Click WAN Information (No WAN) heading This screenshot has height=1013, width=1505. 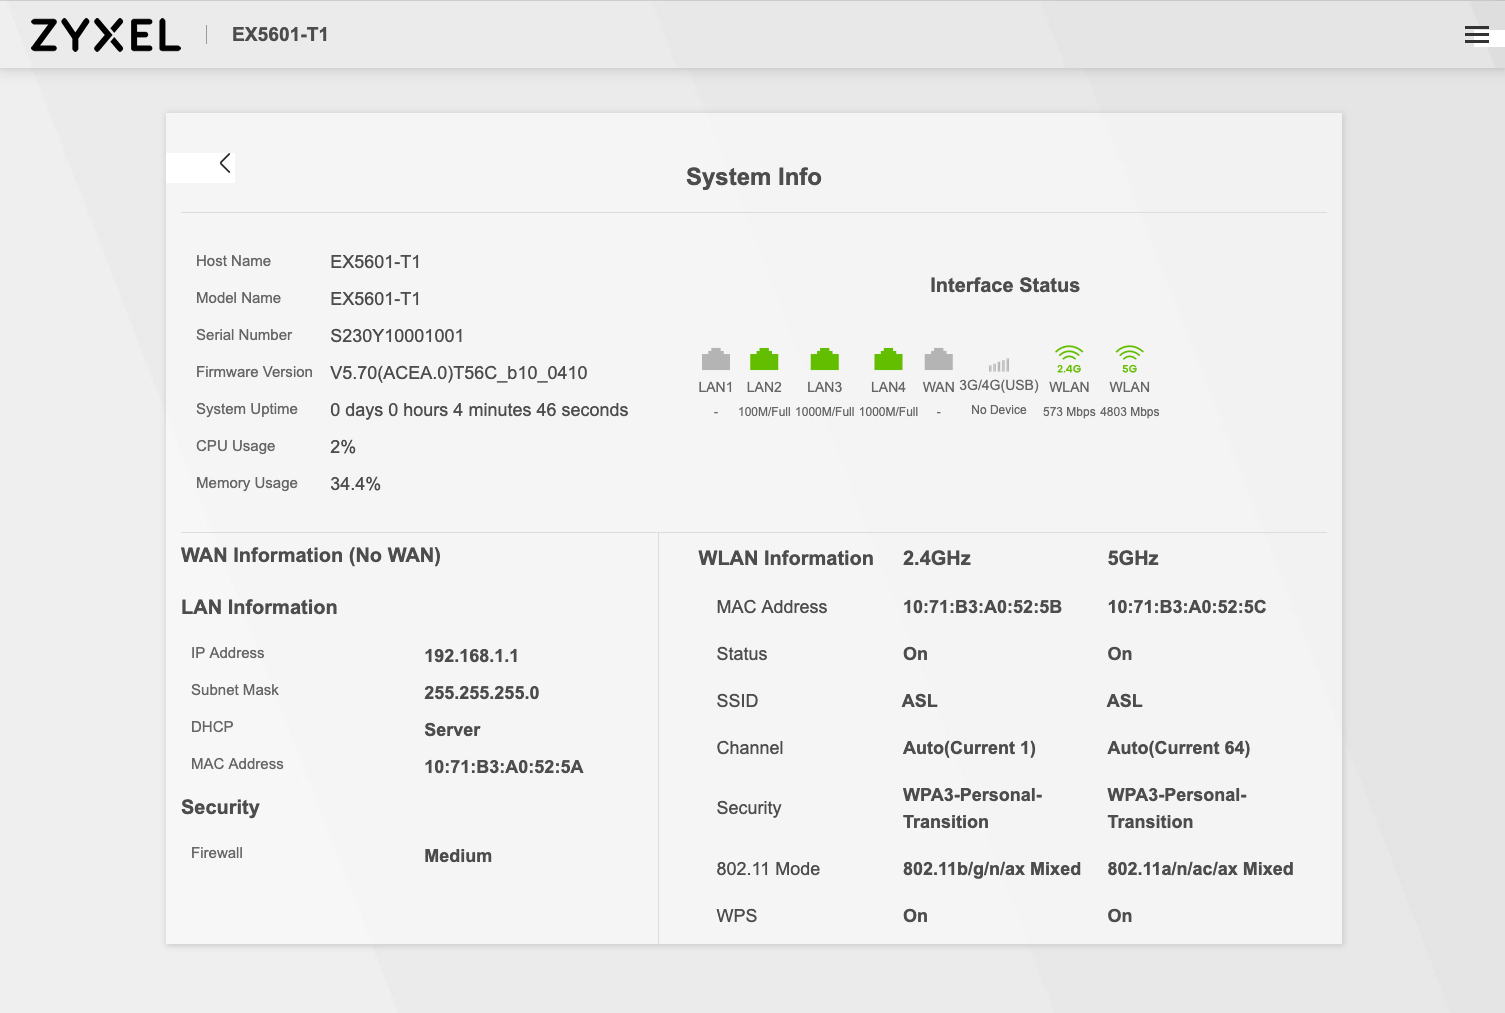pos(311,555)
